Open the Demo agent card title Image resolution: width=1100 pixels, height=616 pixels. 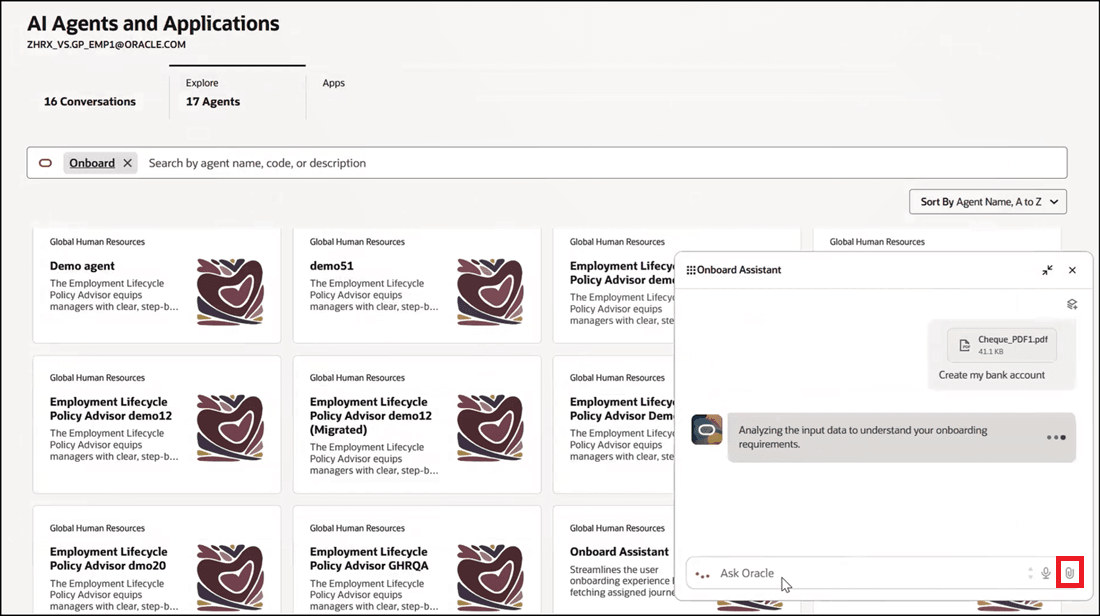(x=82, y=266)
